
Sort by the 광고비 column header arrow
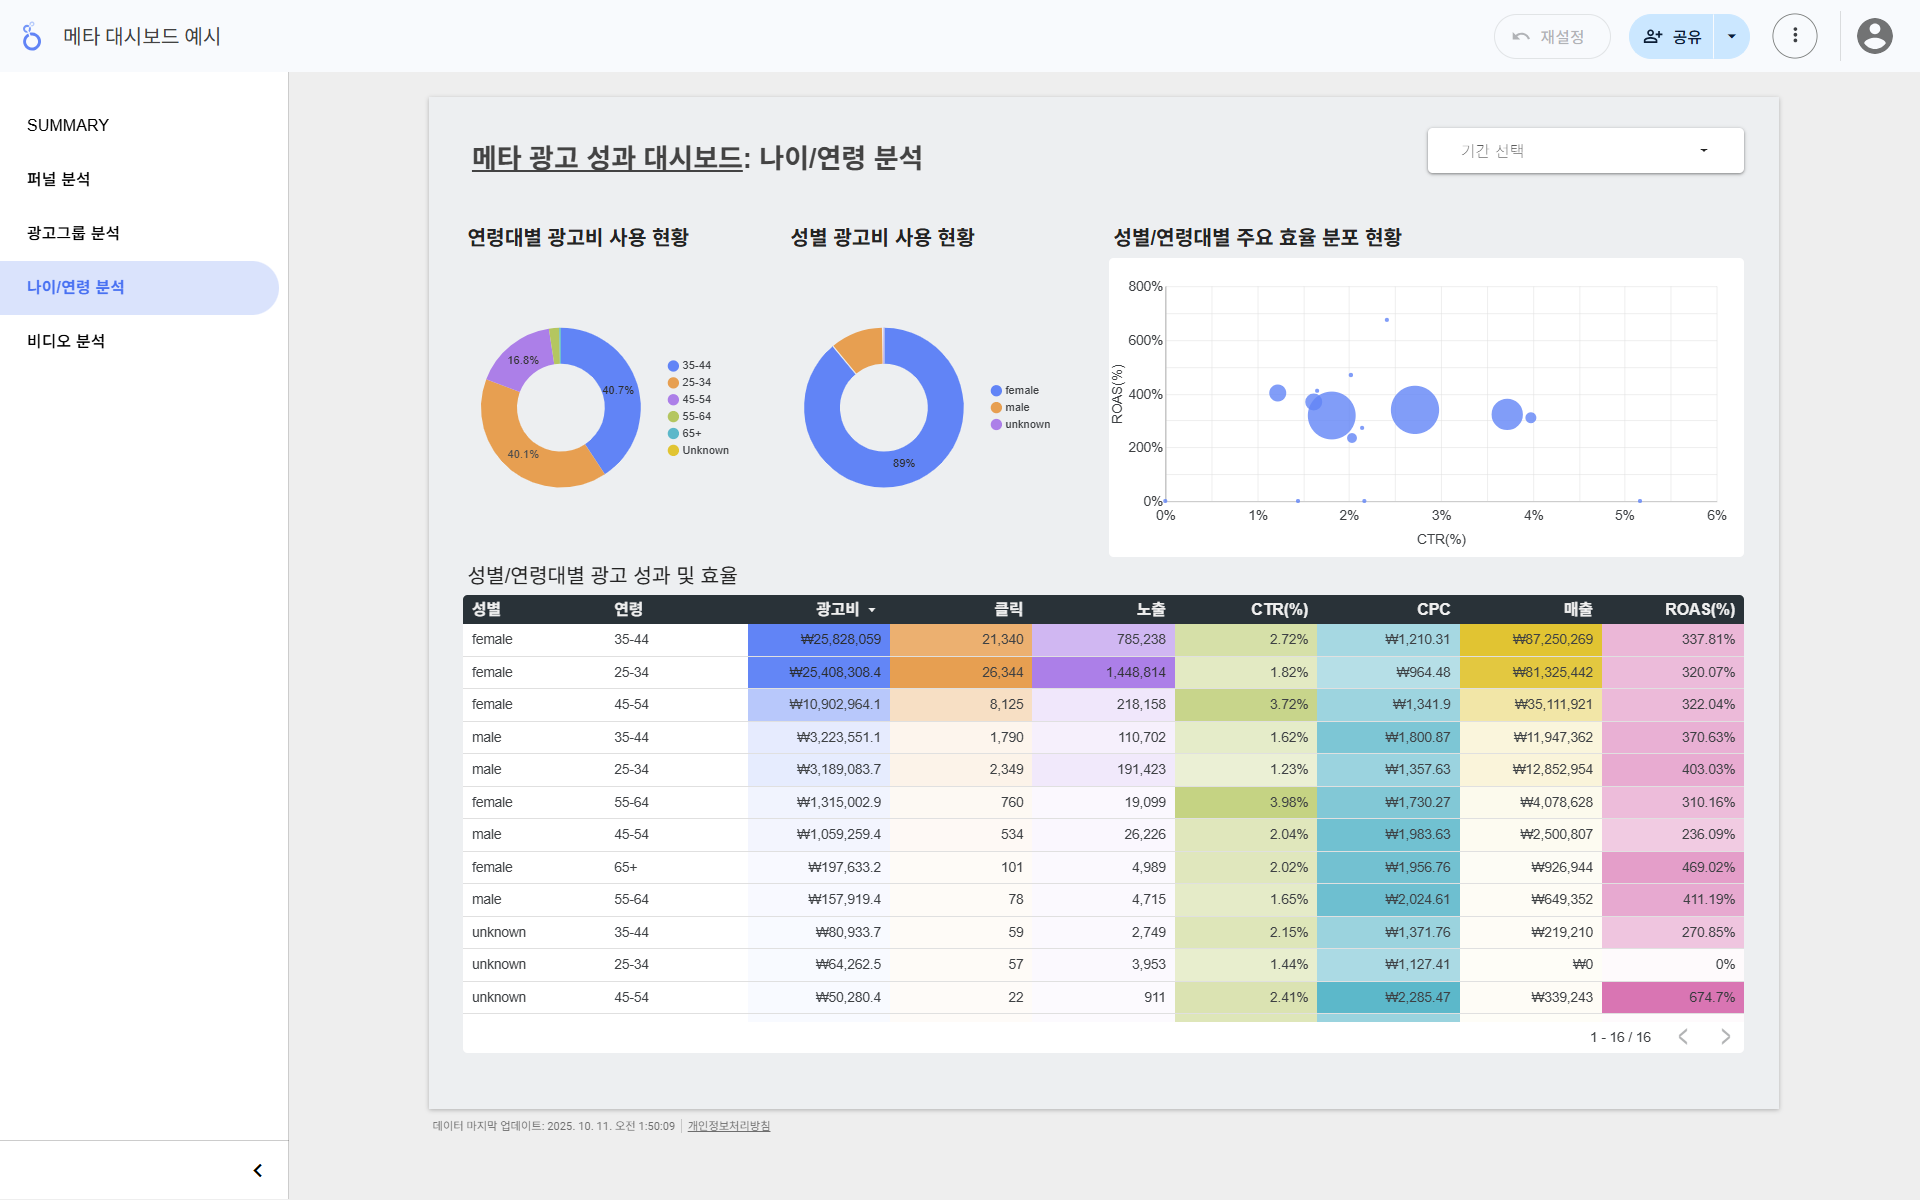point(872,610)
